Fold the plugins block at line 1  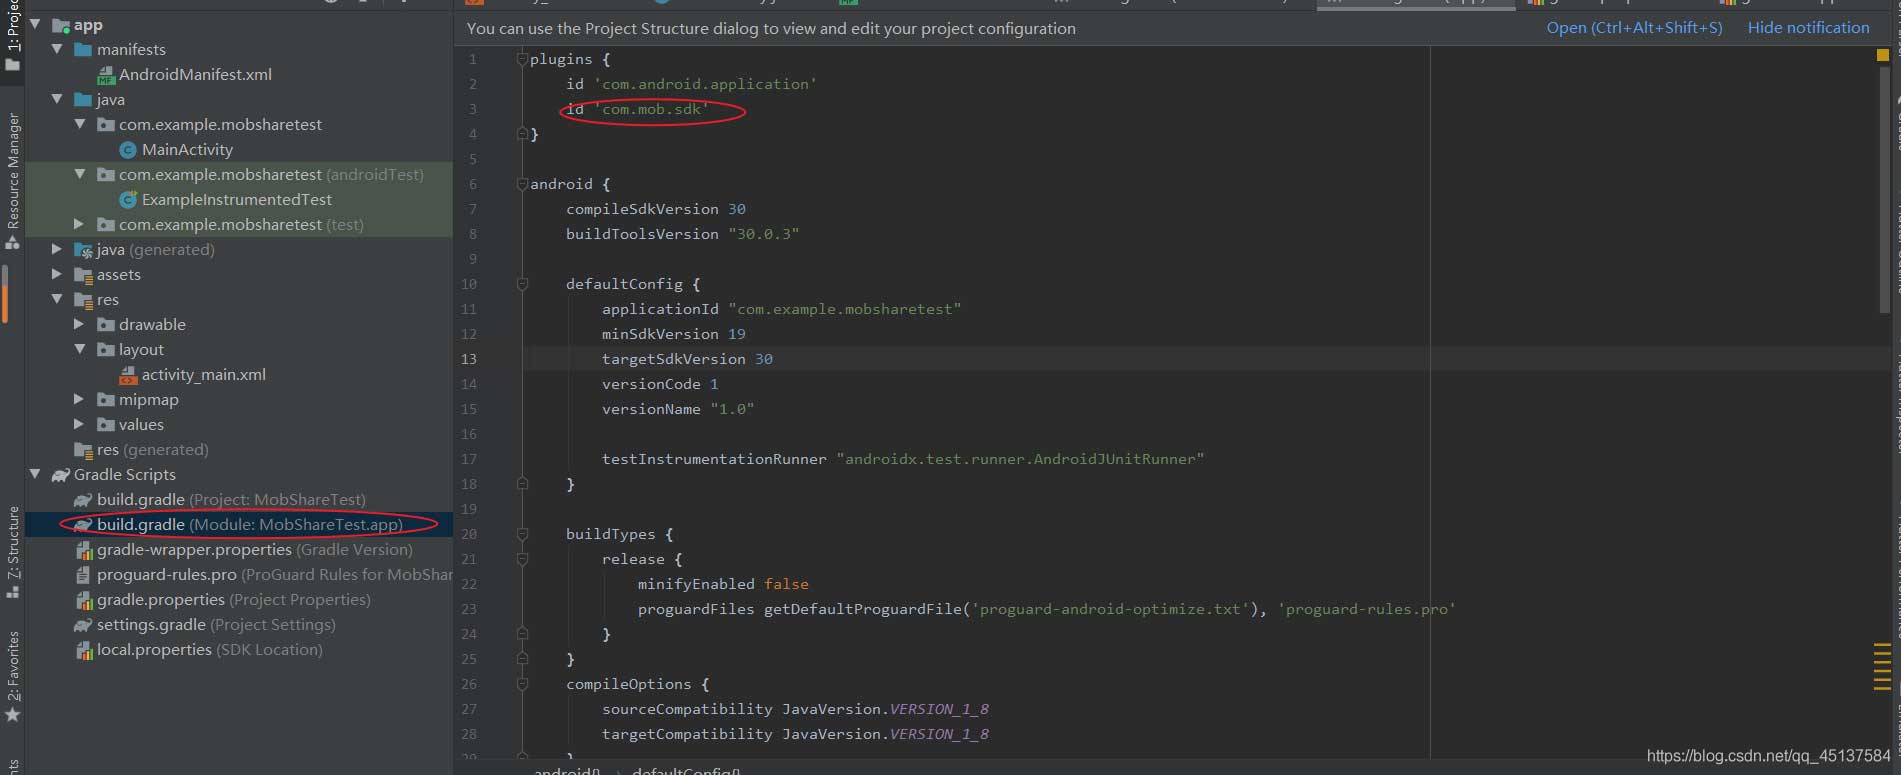tap(522, 59)
